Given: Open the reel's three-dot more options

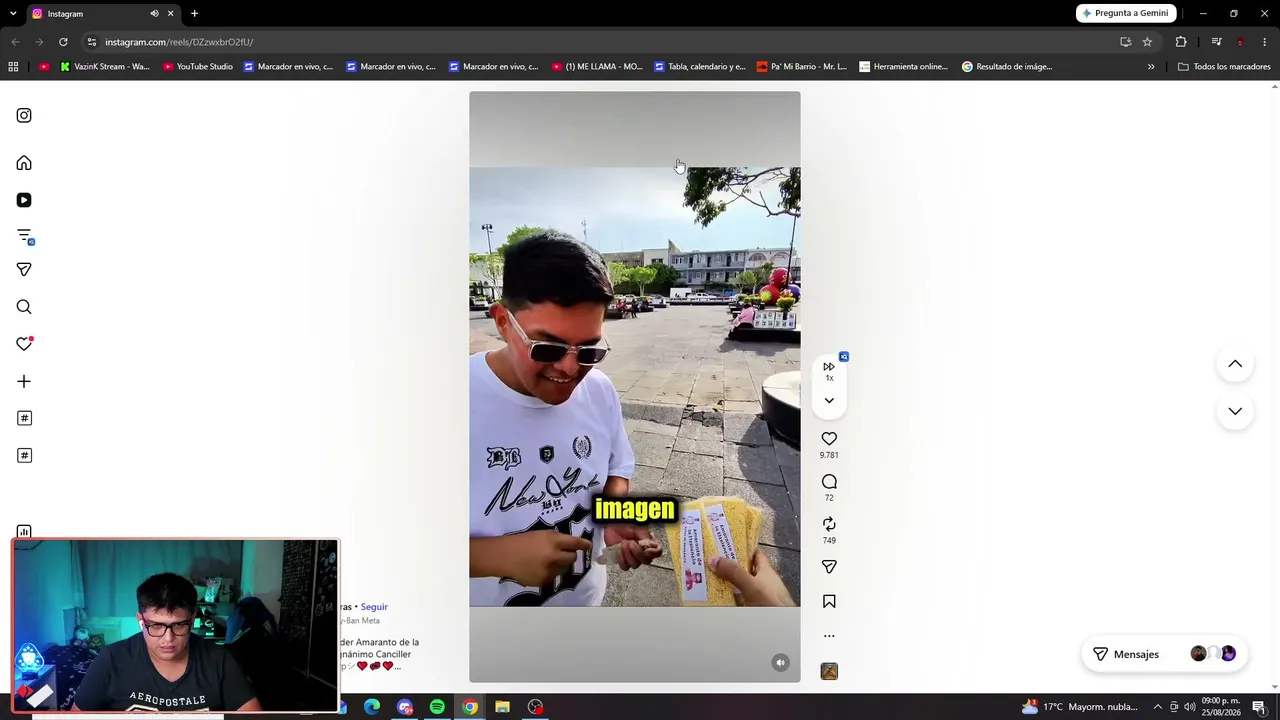Looking at the screenshot, I should coord(829,636).
